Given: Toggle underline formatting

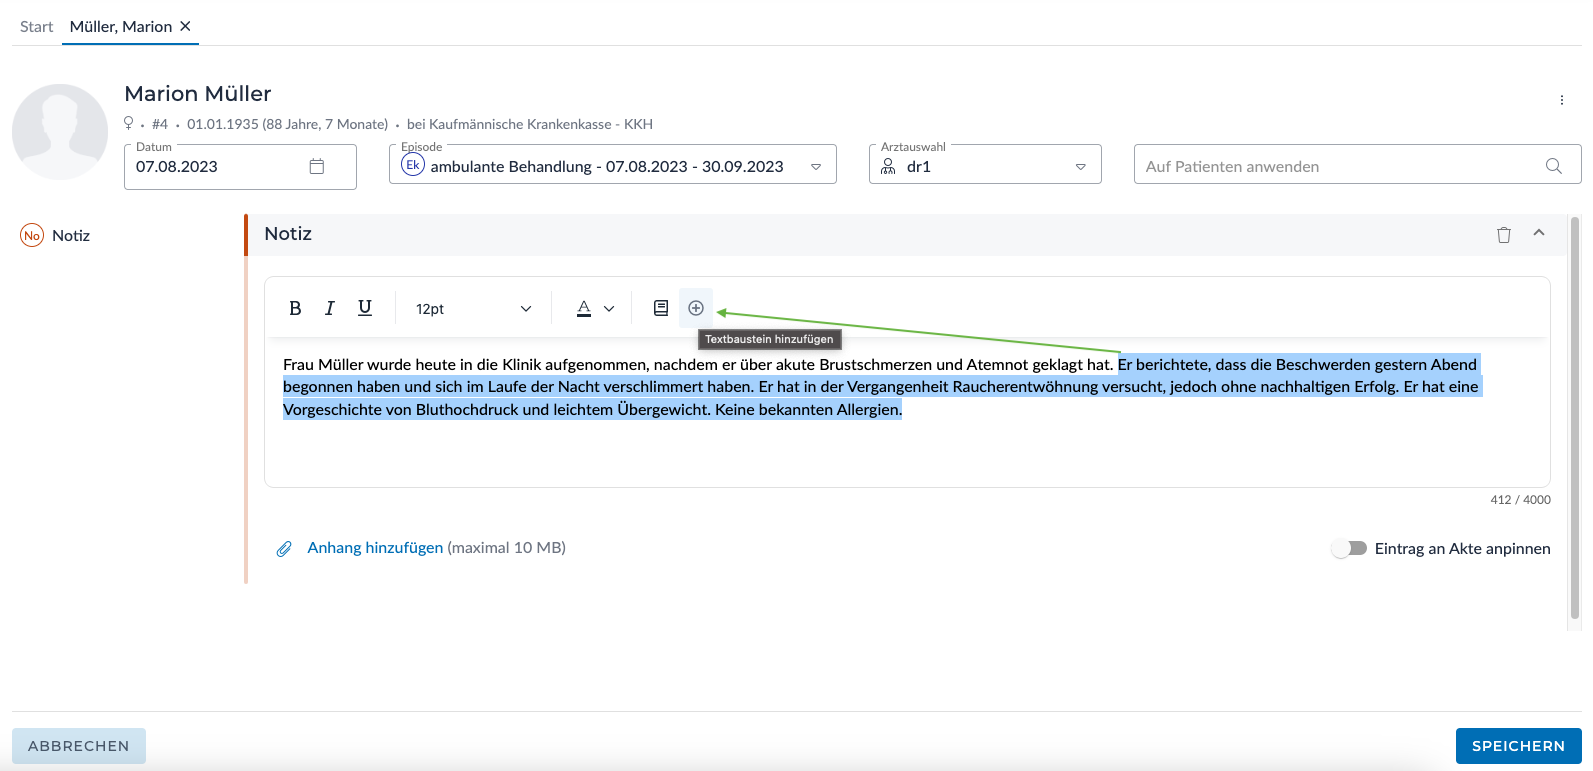Looking at the screenshot, I should (x=365, y=308).
